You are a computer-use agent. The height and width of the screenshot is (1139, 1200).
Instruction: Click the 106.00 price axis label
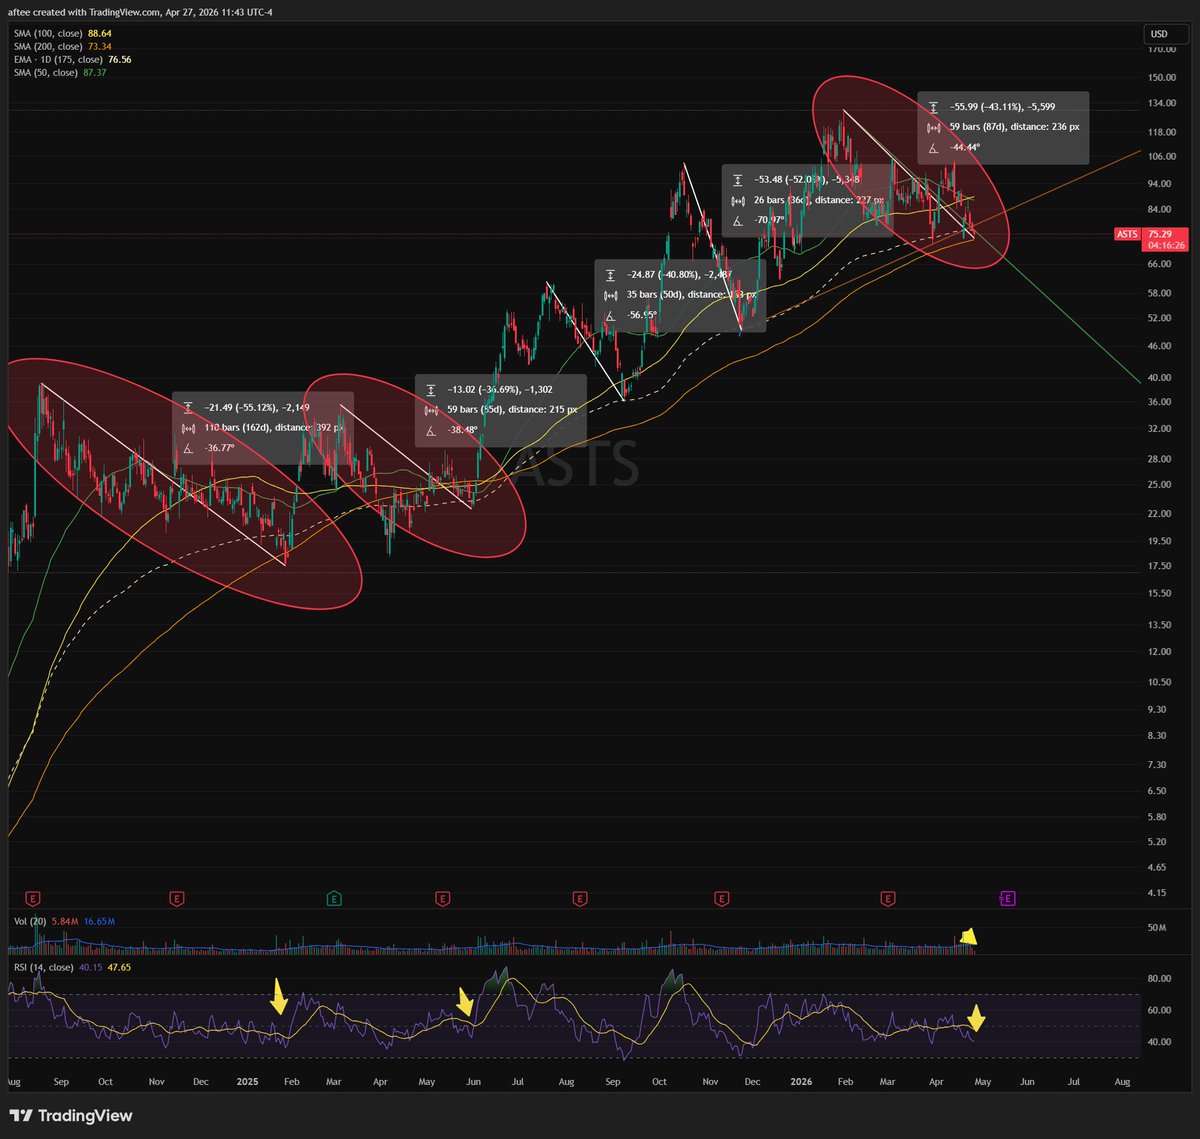point(1162,157)
